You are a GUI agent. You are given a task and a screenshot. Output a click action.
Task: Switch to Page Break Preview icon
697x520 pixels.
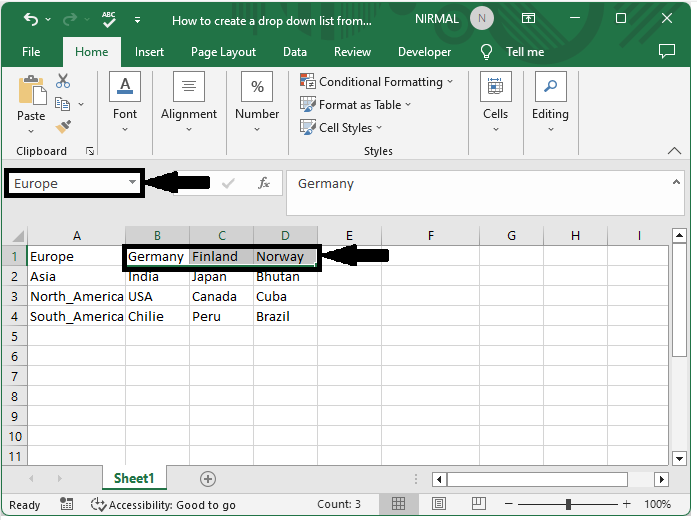pos(478,504)
